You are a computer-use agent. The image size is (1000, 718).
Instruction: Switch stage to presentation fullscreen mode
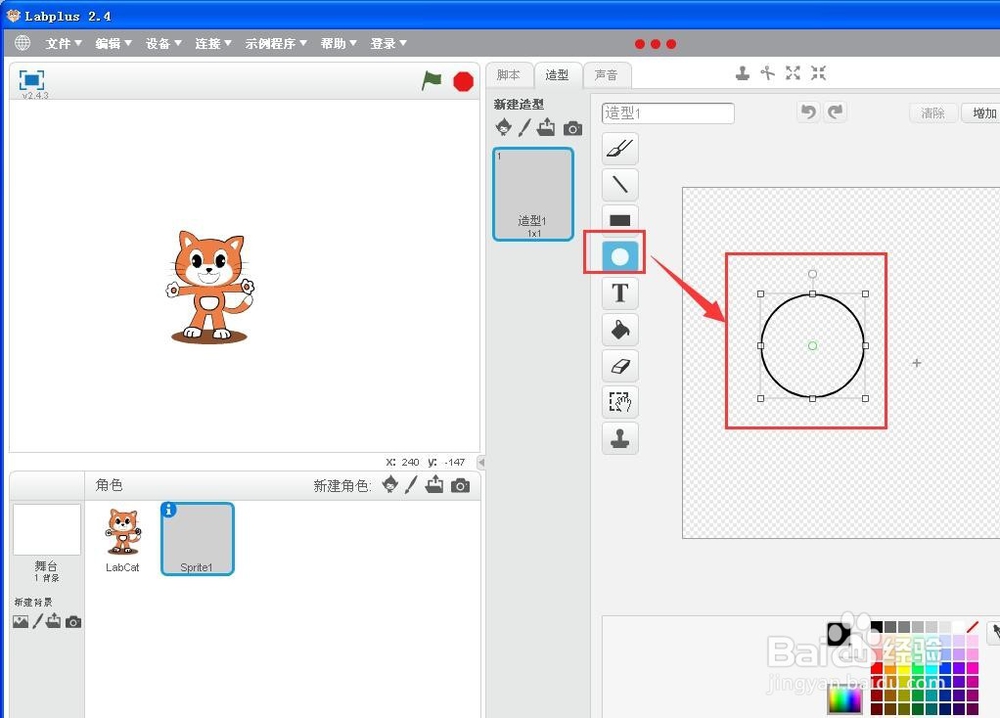click(x=31, y=80)
